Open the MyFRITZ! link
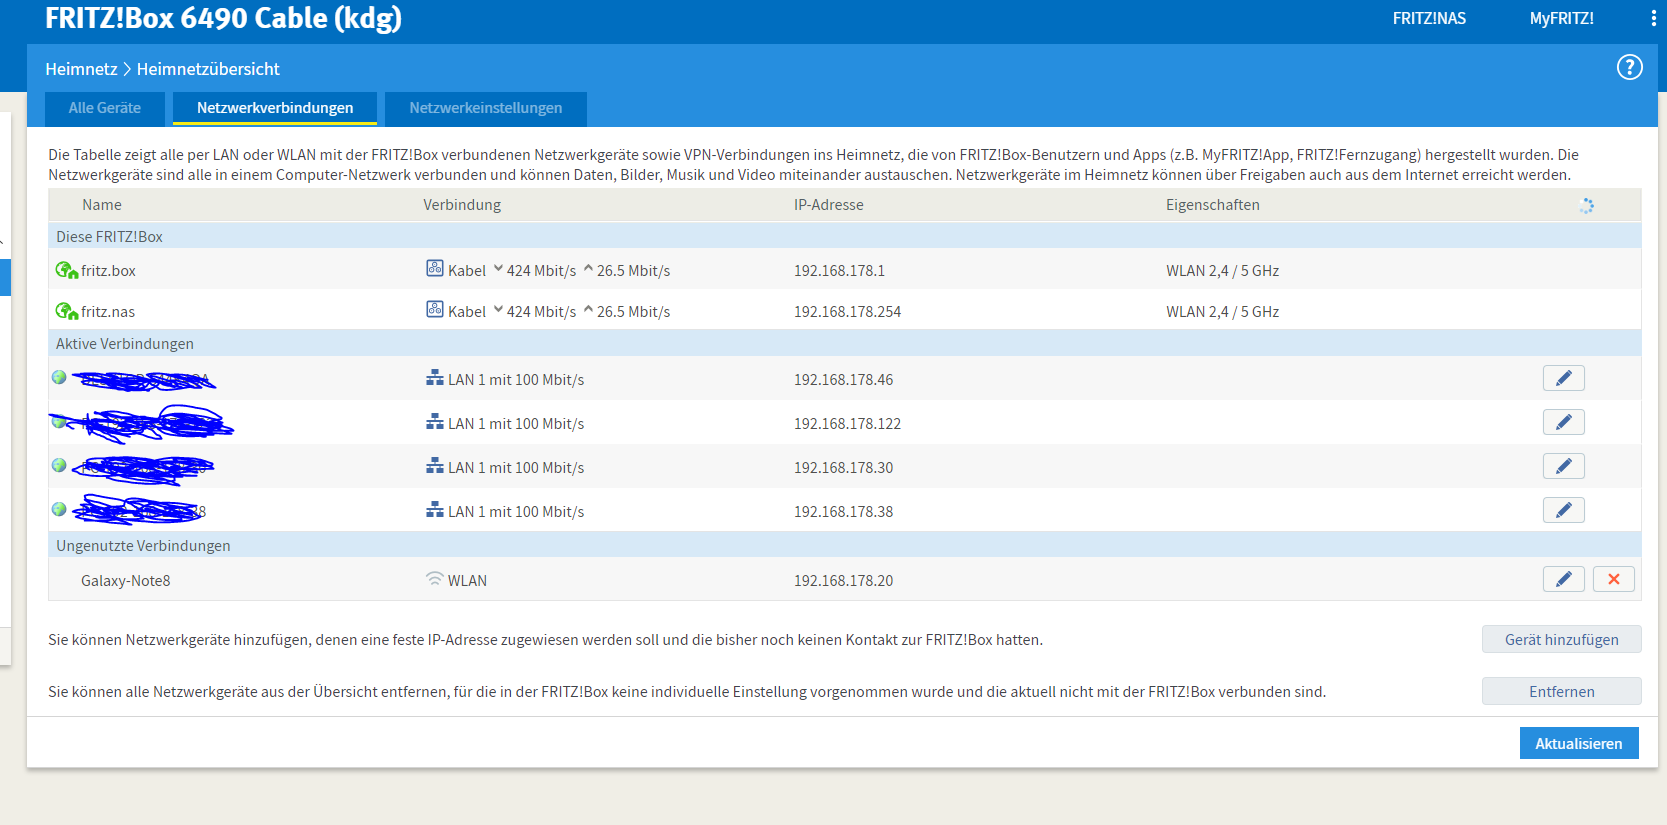Viewport: 1667px width, 825px height. click(x=1561, y=18)
